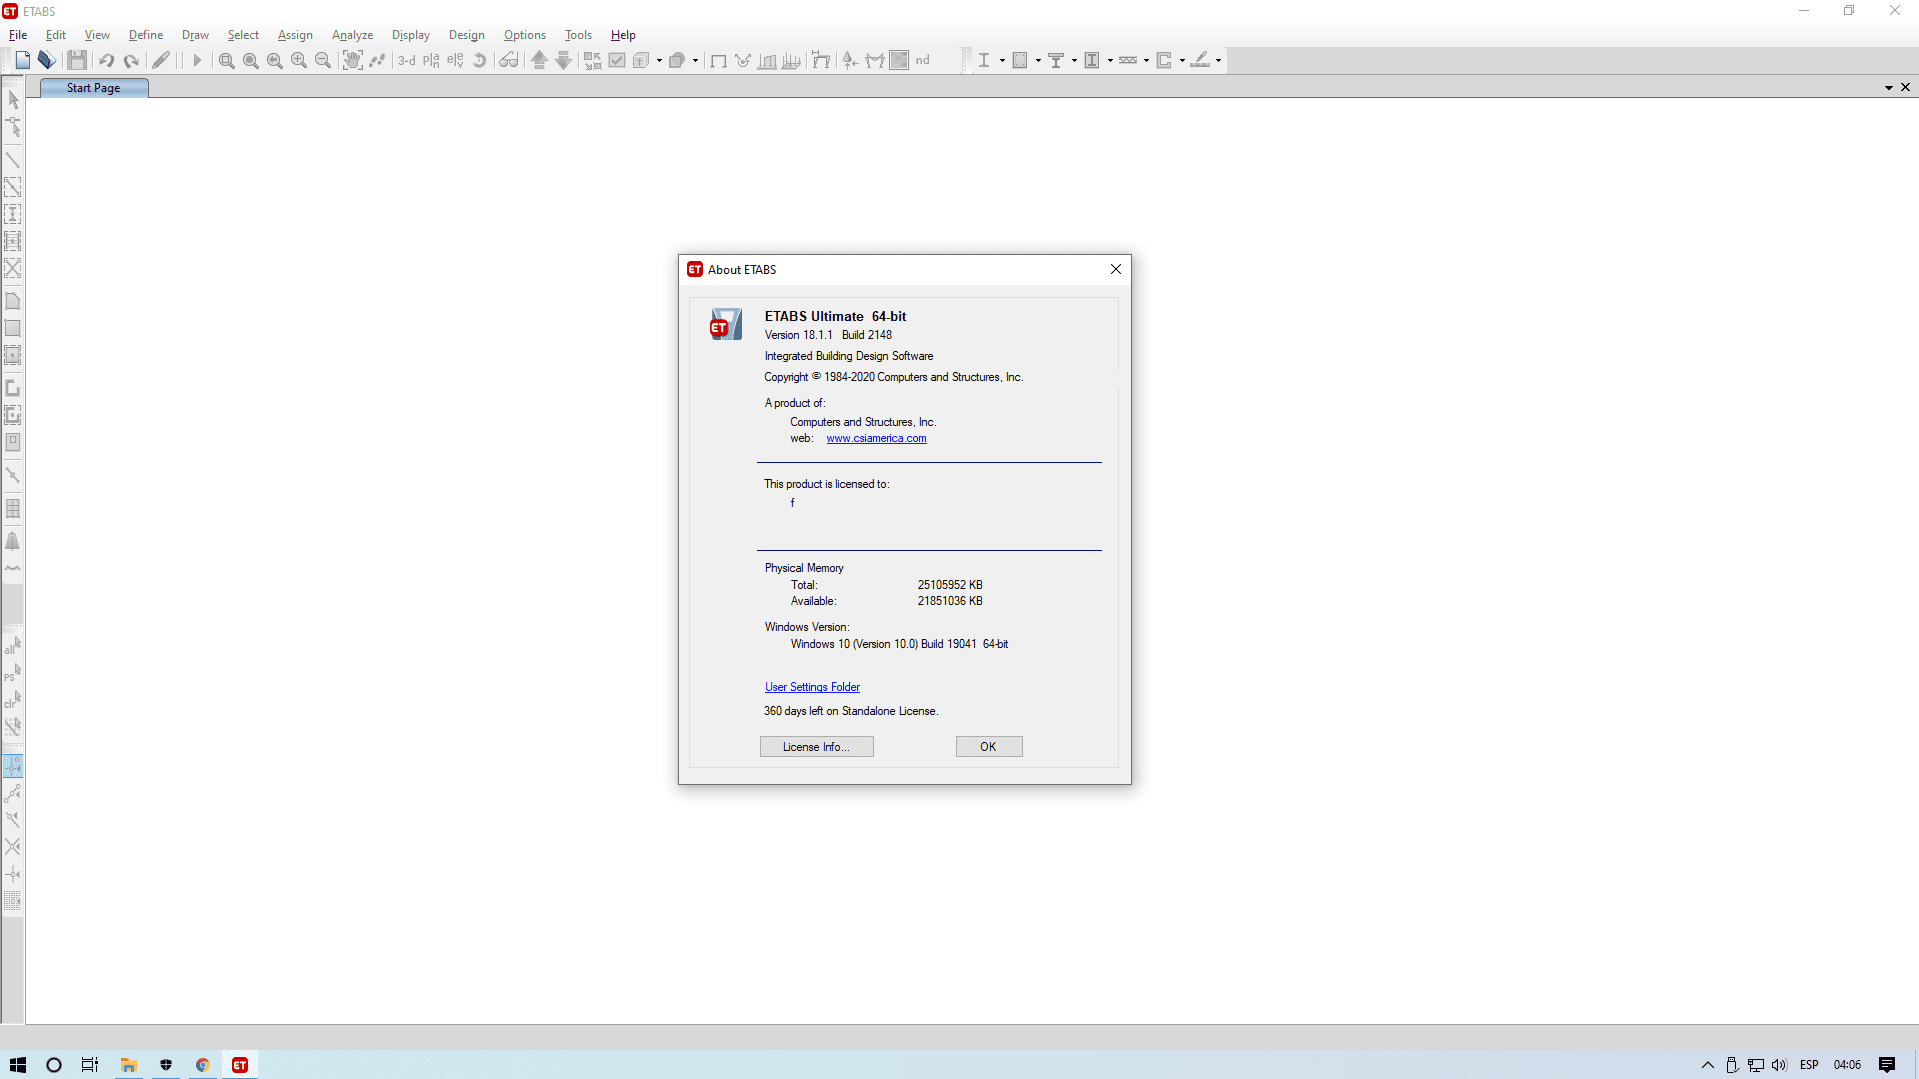The width and height of the screenshot is (1919, 1079).
Task: Expand the I-section frame design dropdown arrow
Action: (1002, 60)
